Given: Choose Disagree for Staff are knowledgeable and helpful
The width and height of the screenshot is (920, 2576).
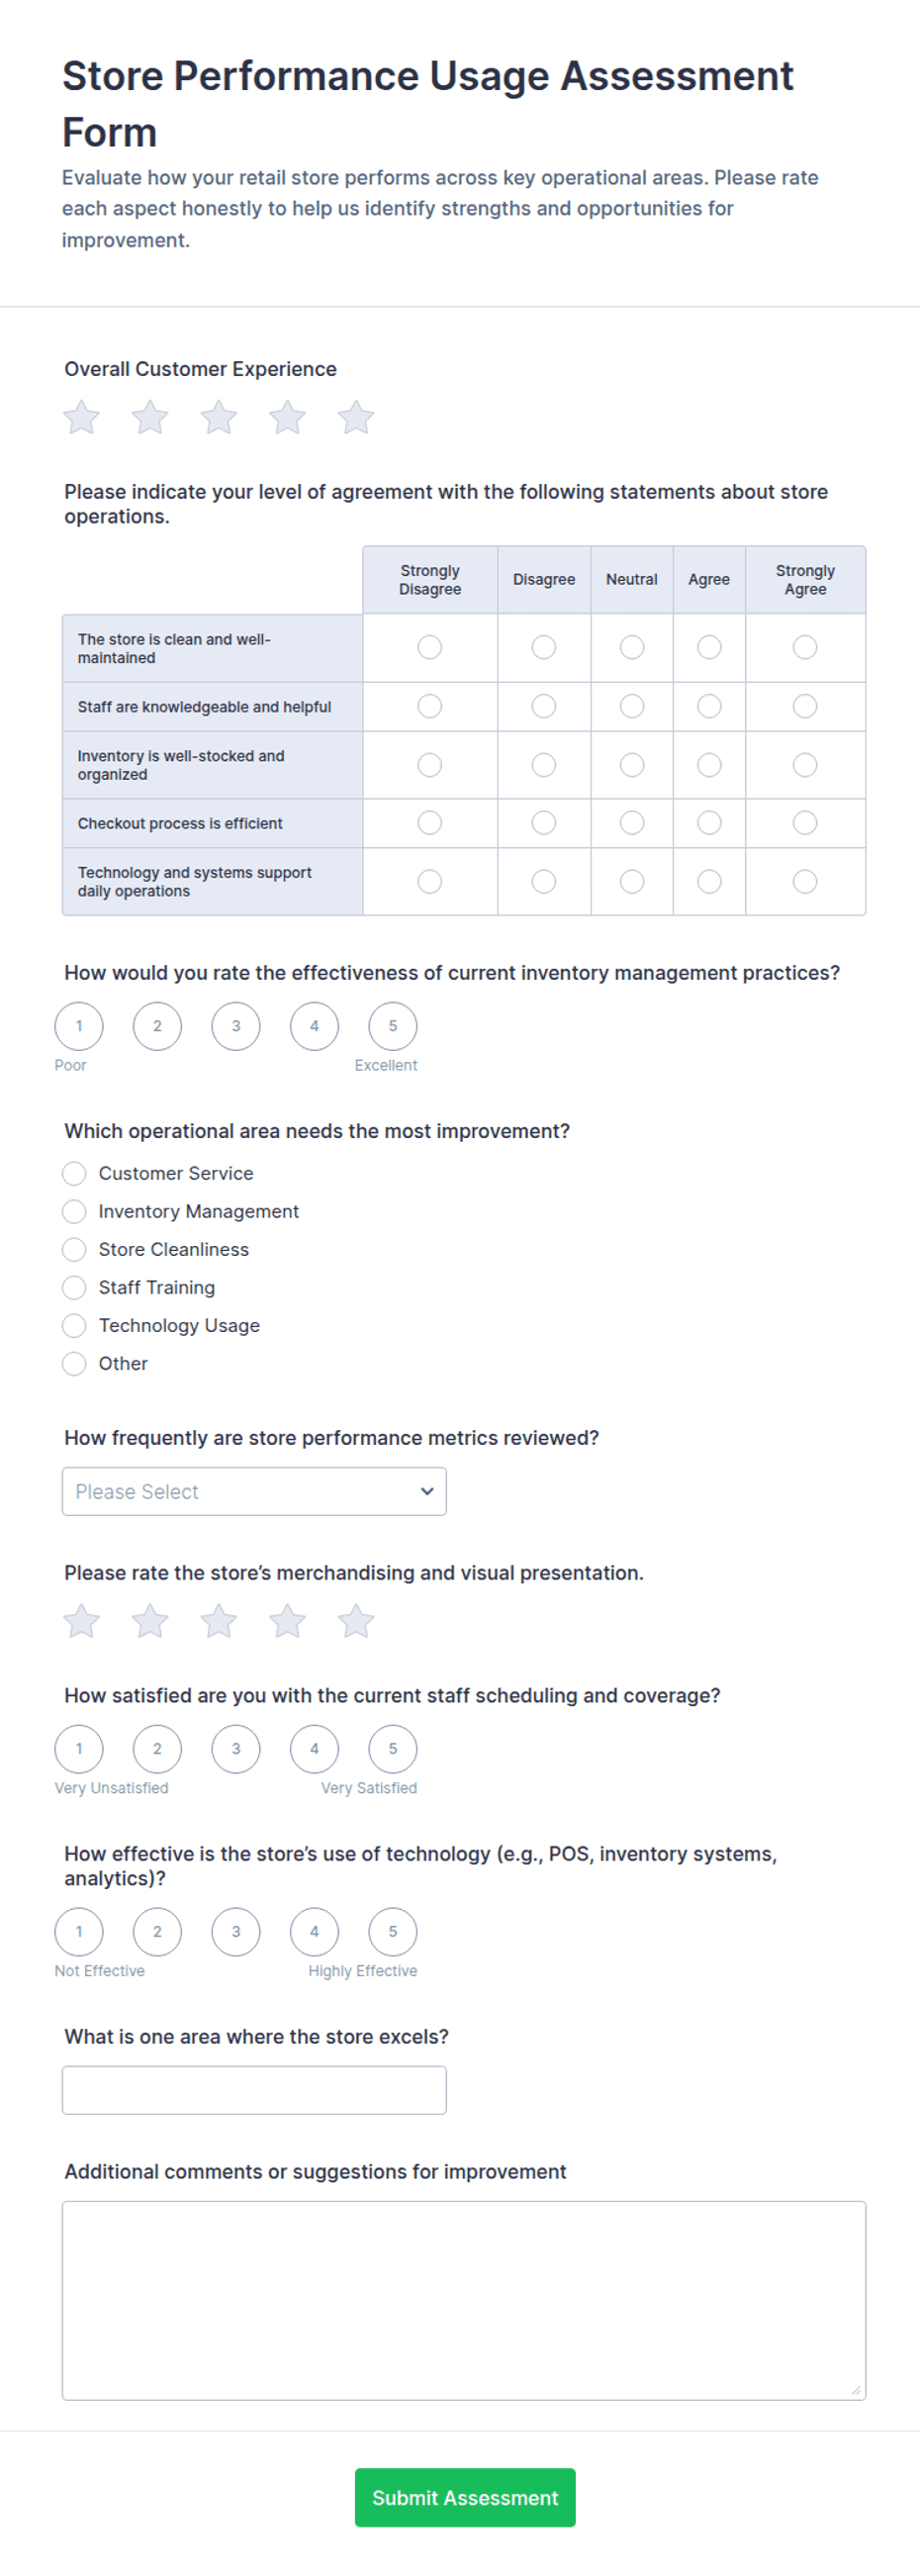Looking at the screenshot, I should click(544, 706).
